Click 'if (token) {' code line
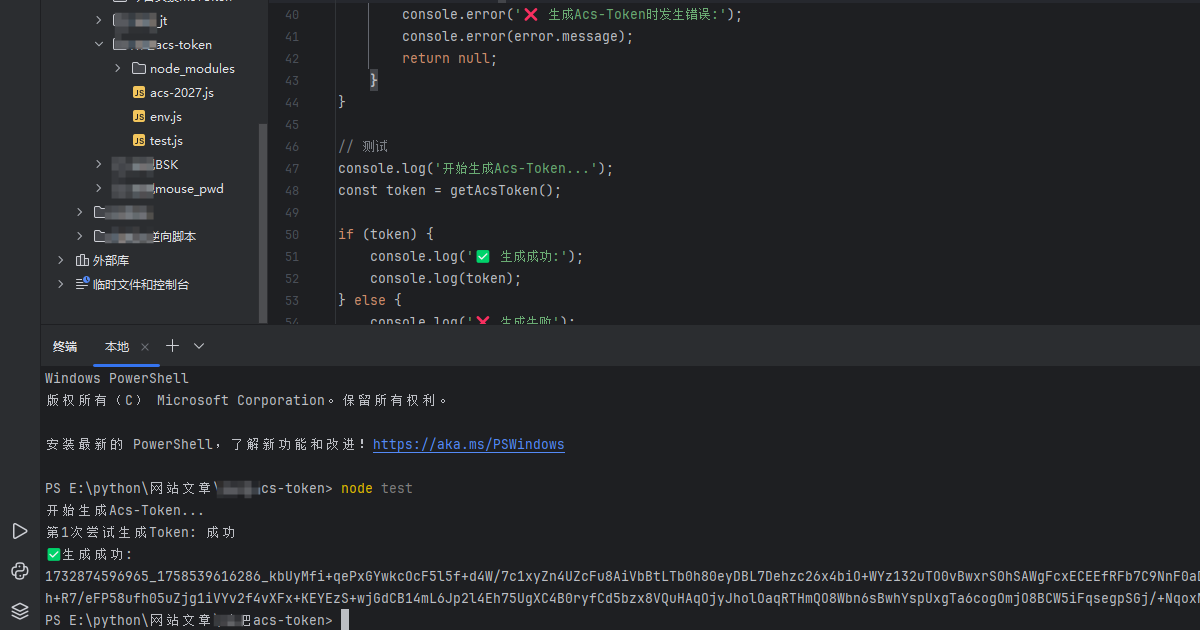 [386, 234]
